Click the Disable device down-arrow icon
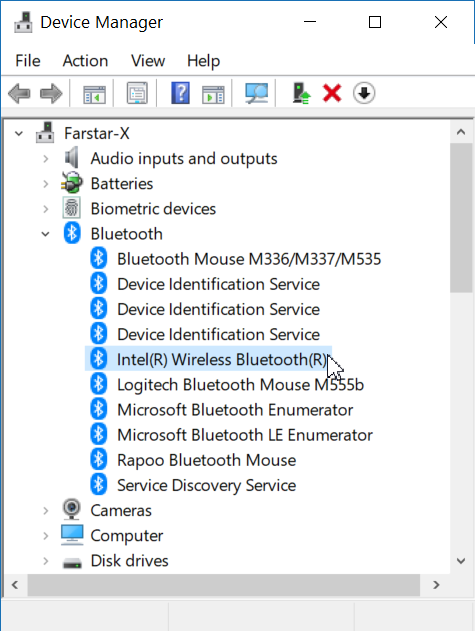Image resolution: width=475 pixels, height=631 pixels. 364,93
